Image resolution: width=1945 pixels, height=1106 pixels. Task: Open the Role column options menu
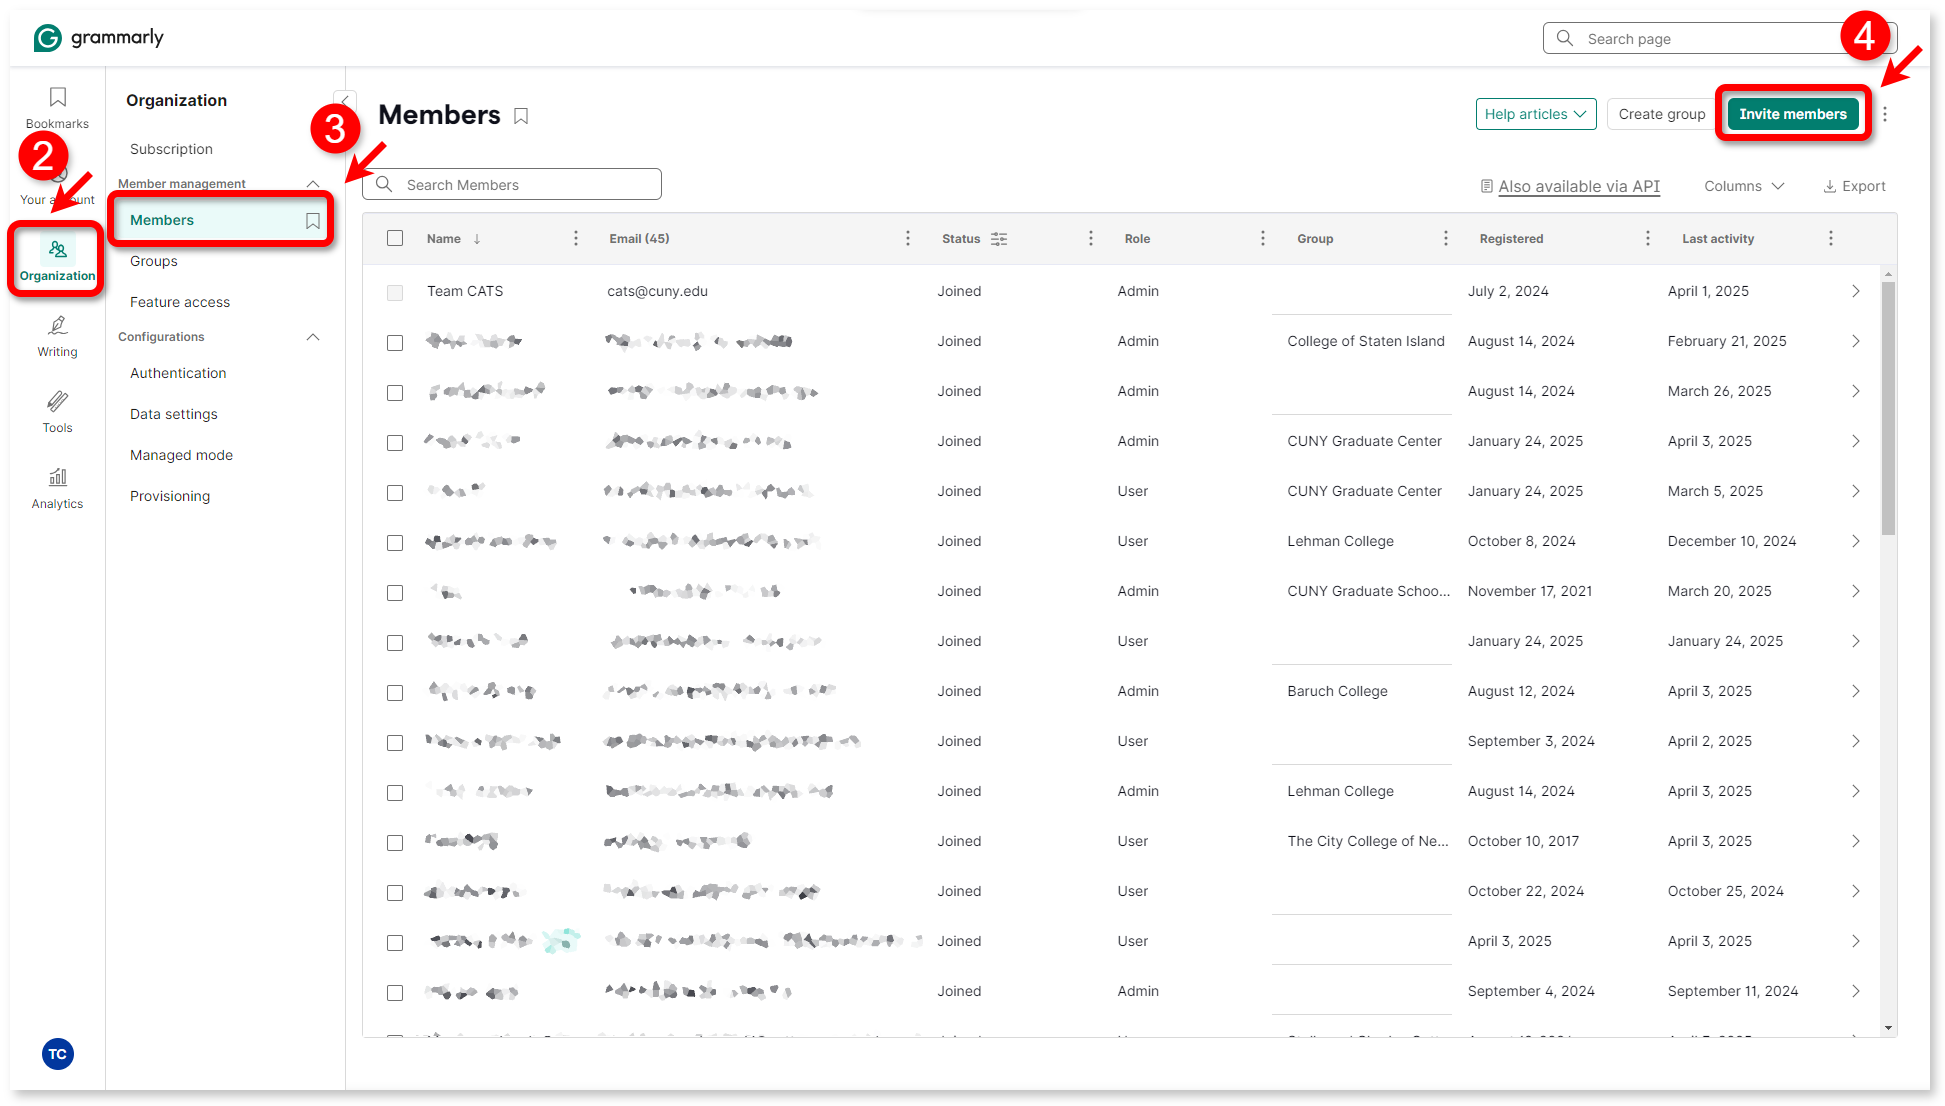pyautogui.click(x=1263, y=238)
